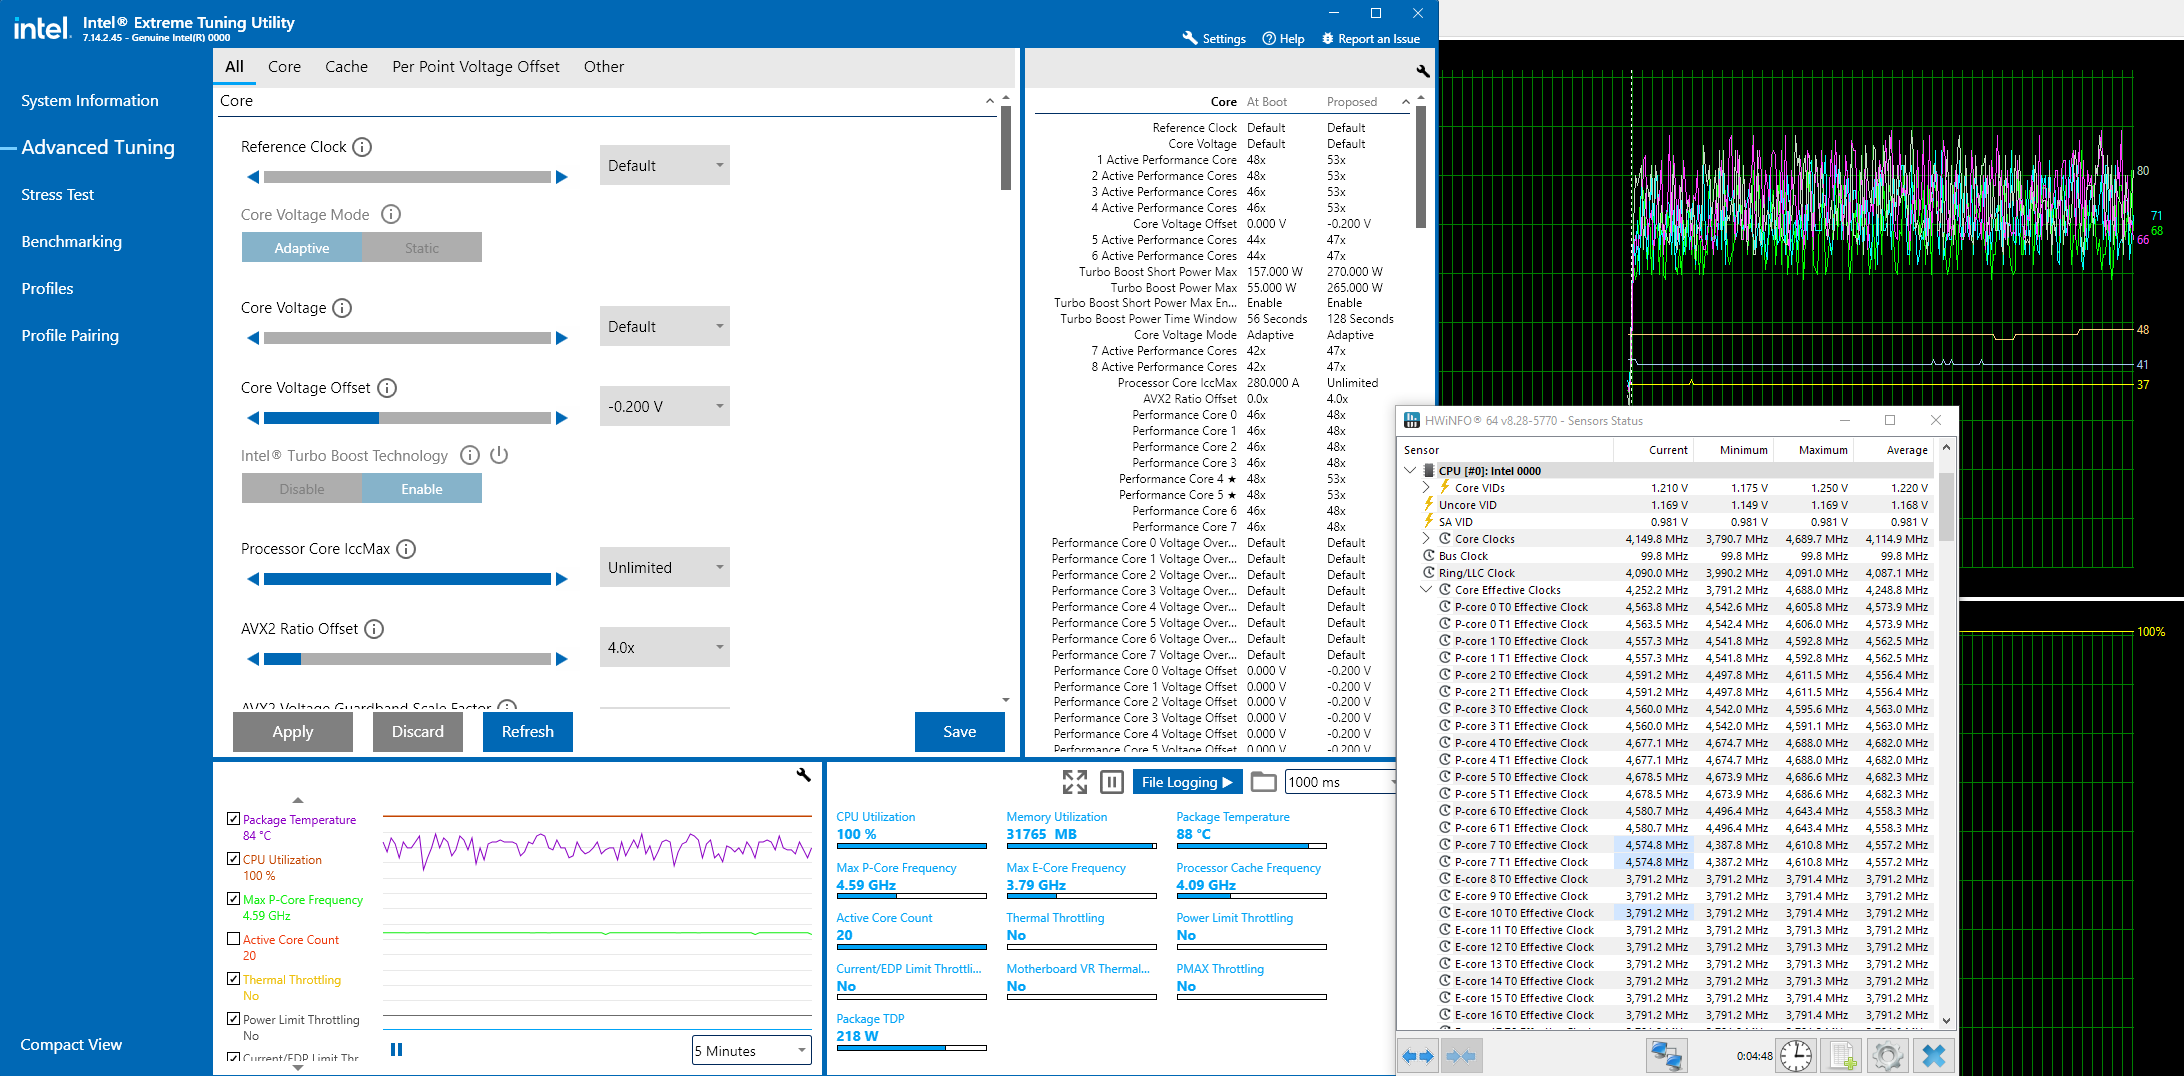This screenshot has width=2184, height=1076.
Task: Open Processor Core IccMax Unlimited dropdown
Action: (x=665, y=568)
